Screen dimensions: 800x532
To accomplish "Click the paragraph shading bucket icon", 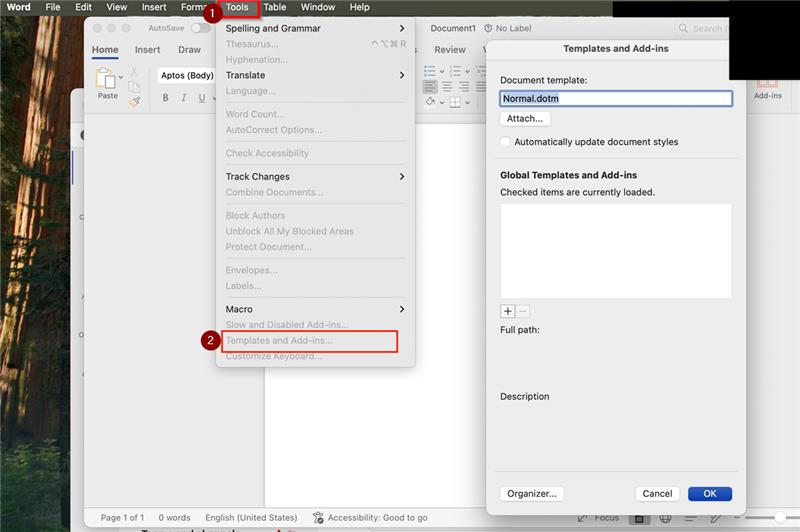I will tap(430, 102).
